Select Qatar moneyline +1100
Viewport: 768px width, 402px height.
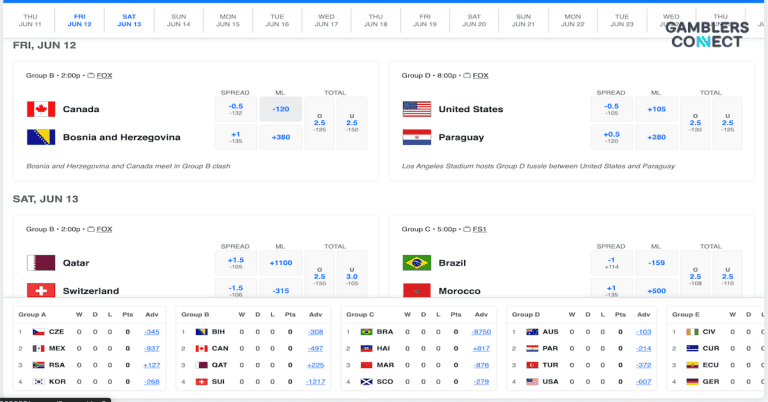[x=281, y=263]
